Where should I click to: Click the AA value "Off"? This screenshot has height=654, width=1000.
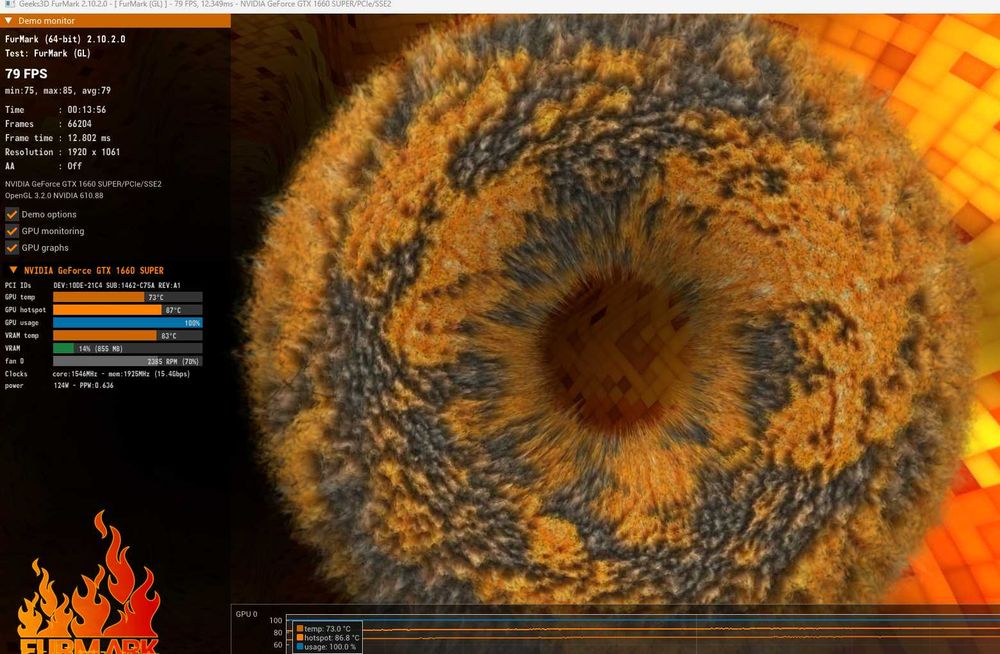coord(75,166)
